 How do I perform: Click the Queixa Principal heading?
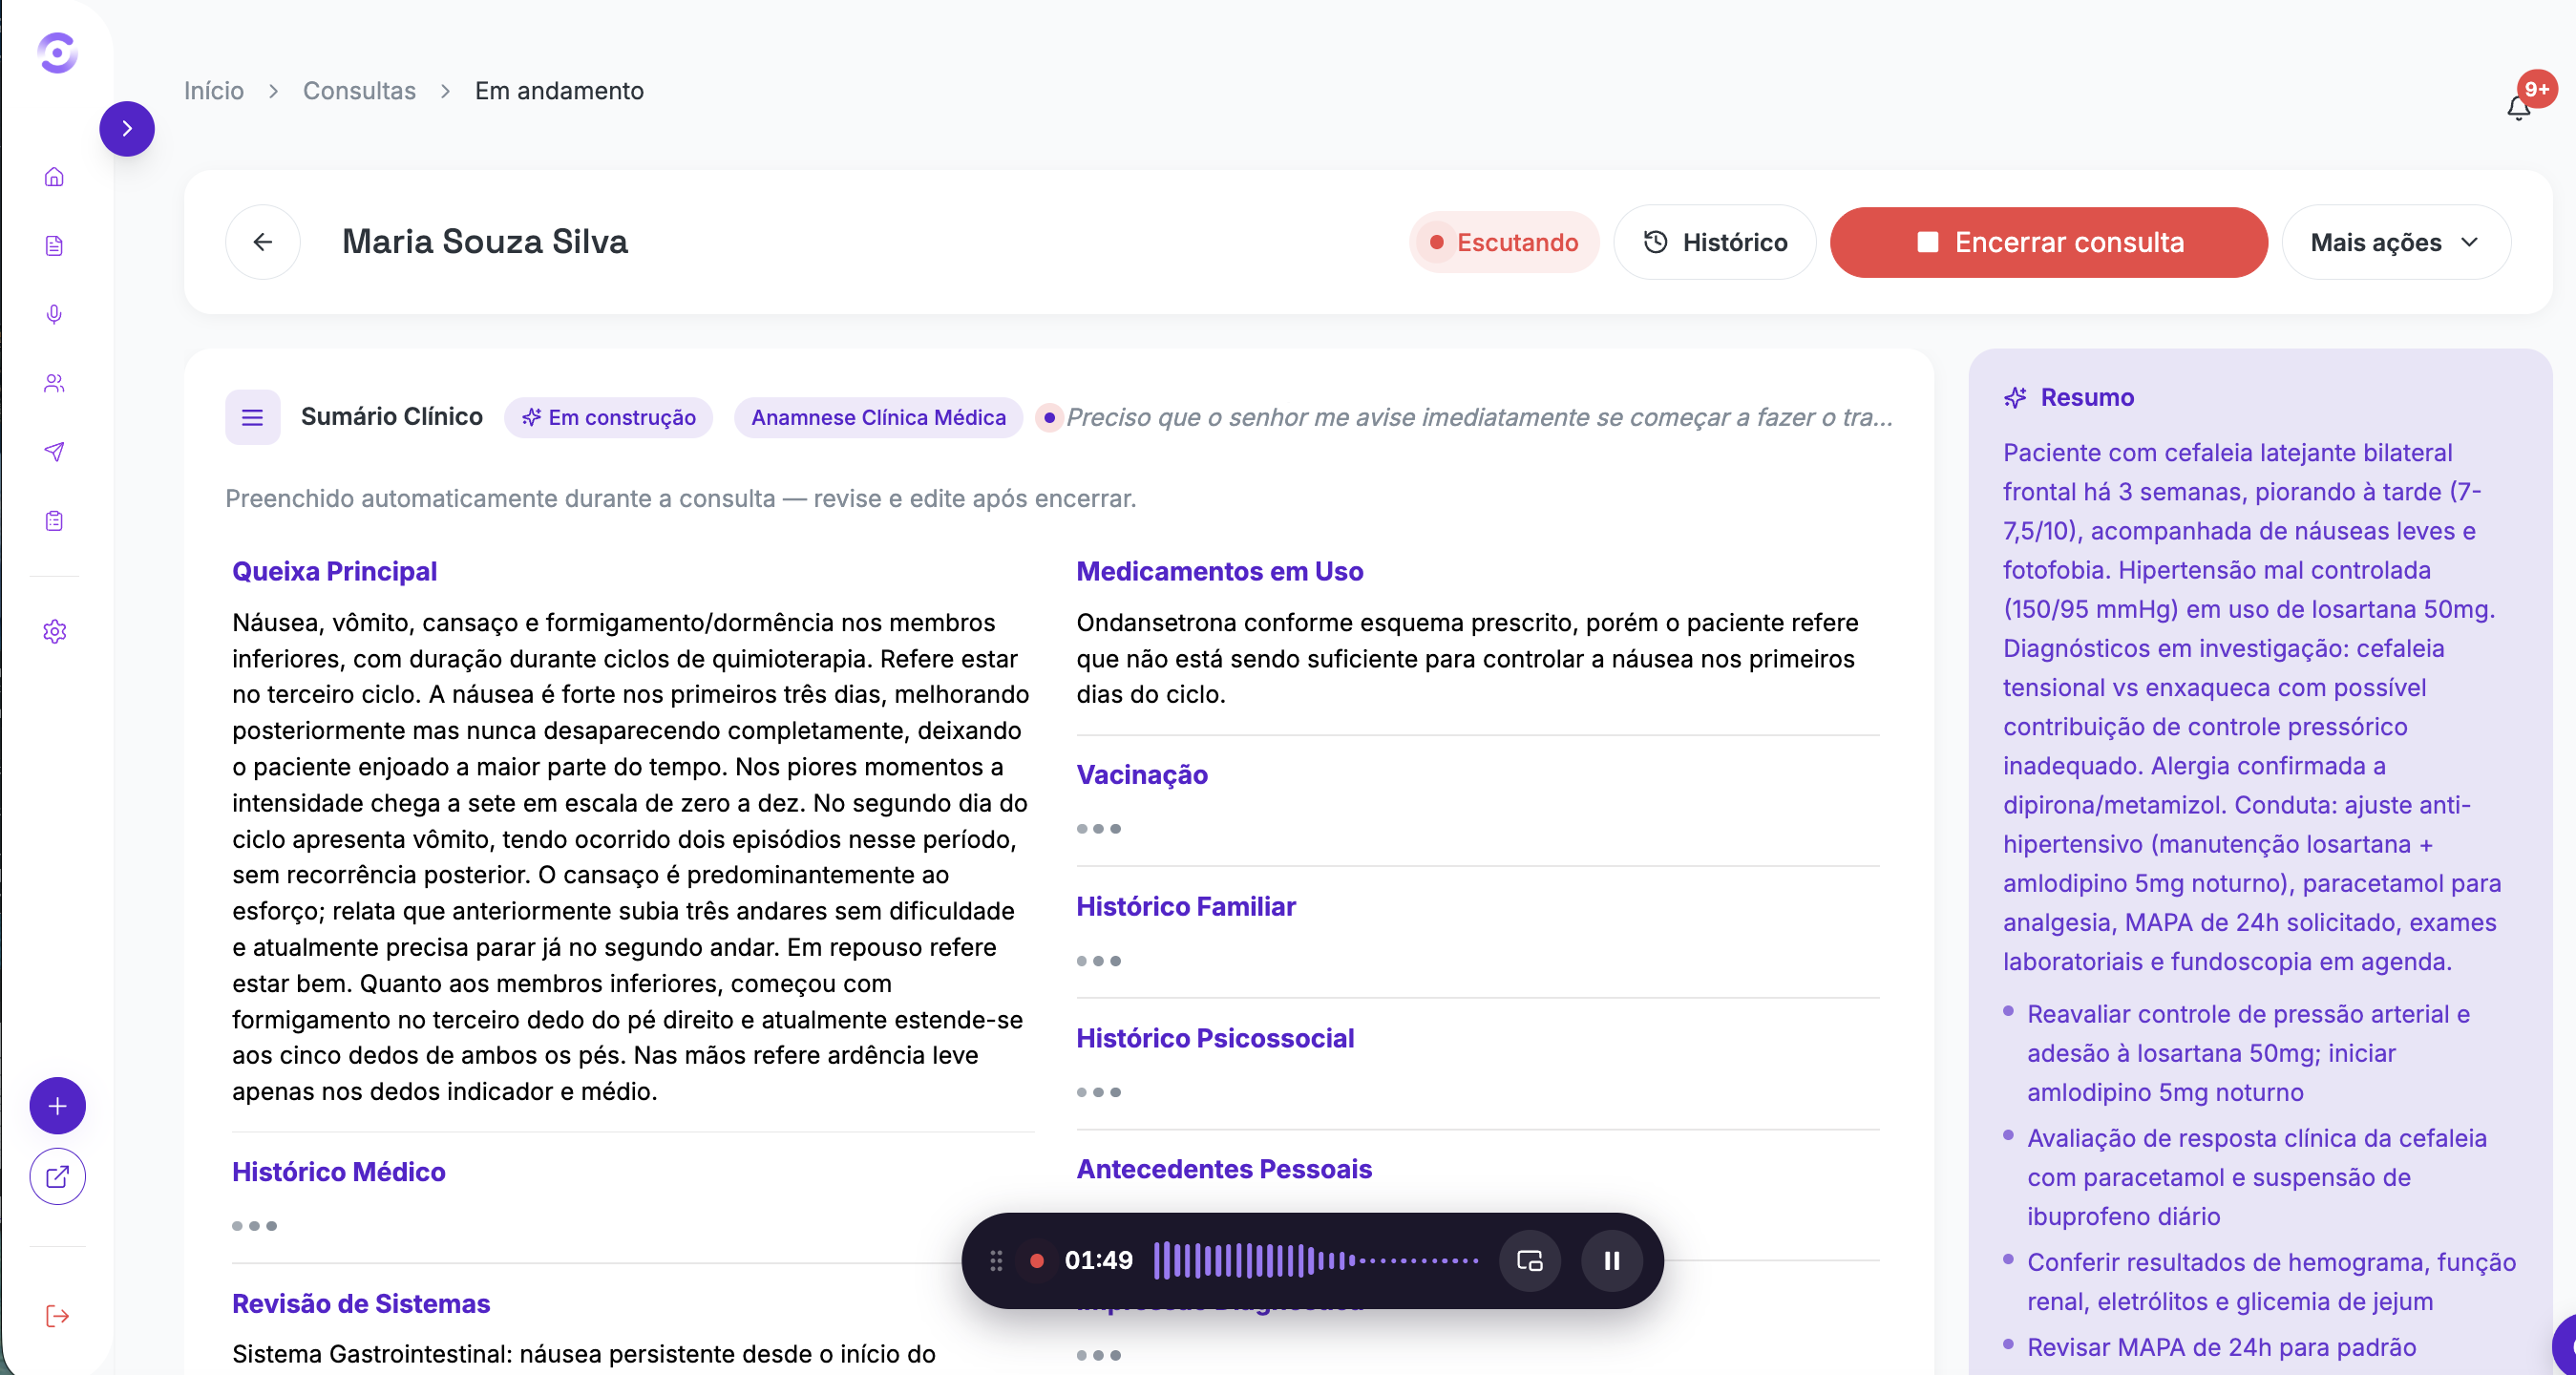point(334,572)
